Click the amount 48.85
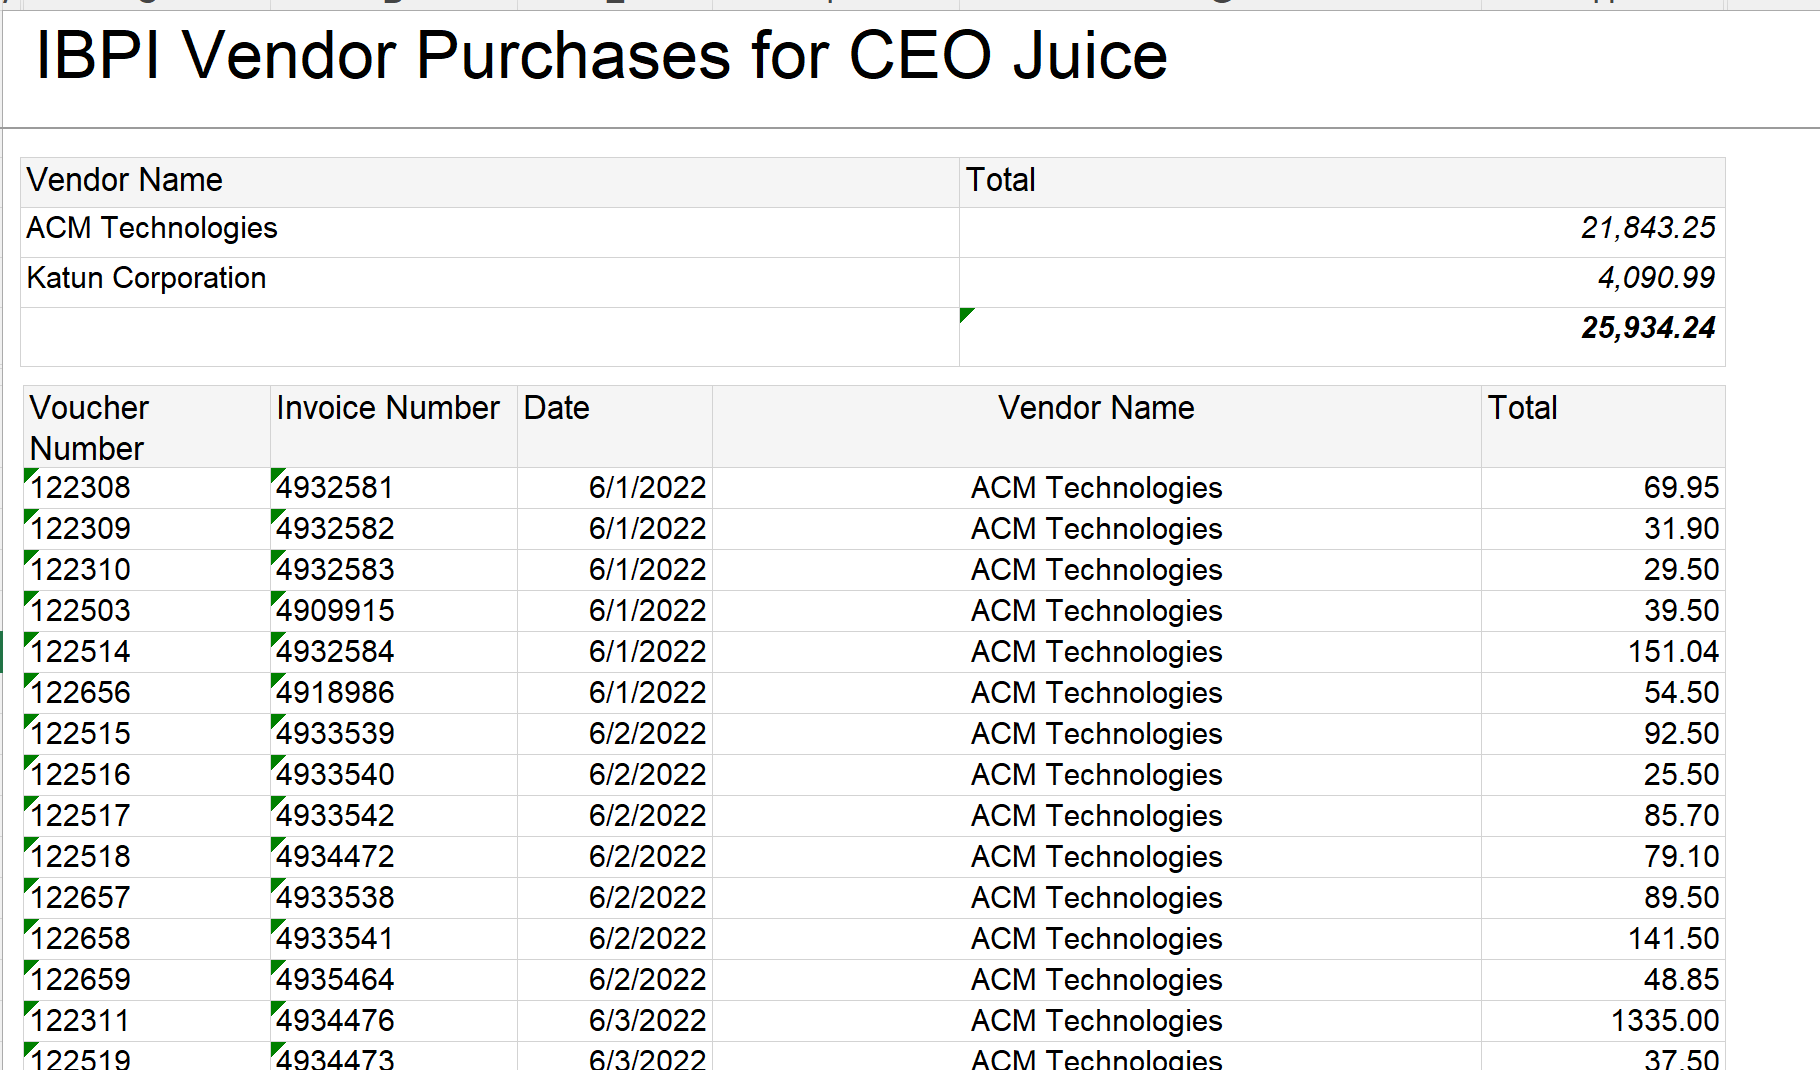The width and height of the screenshot is (1820, 1070). 1681,980
